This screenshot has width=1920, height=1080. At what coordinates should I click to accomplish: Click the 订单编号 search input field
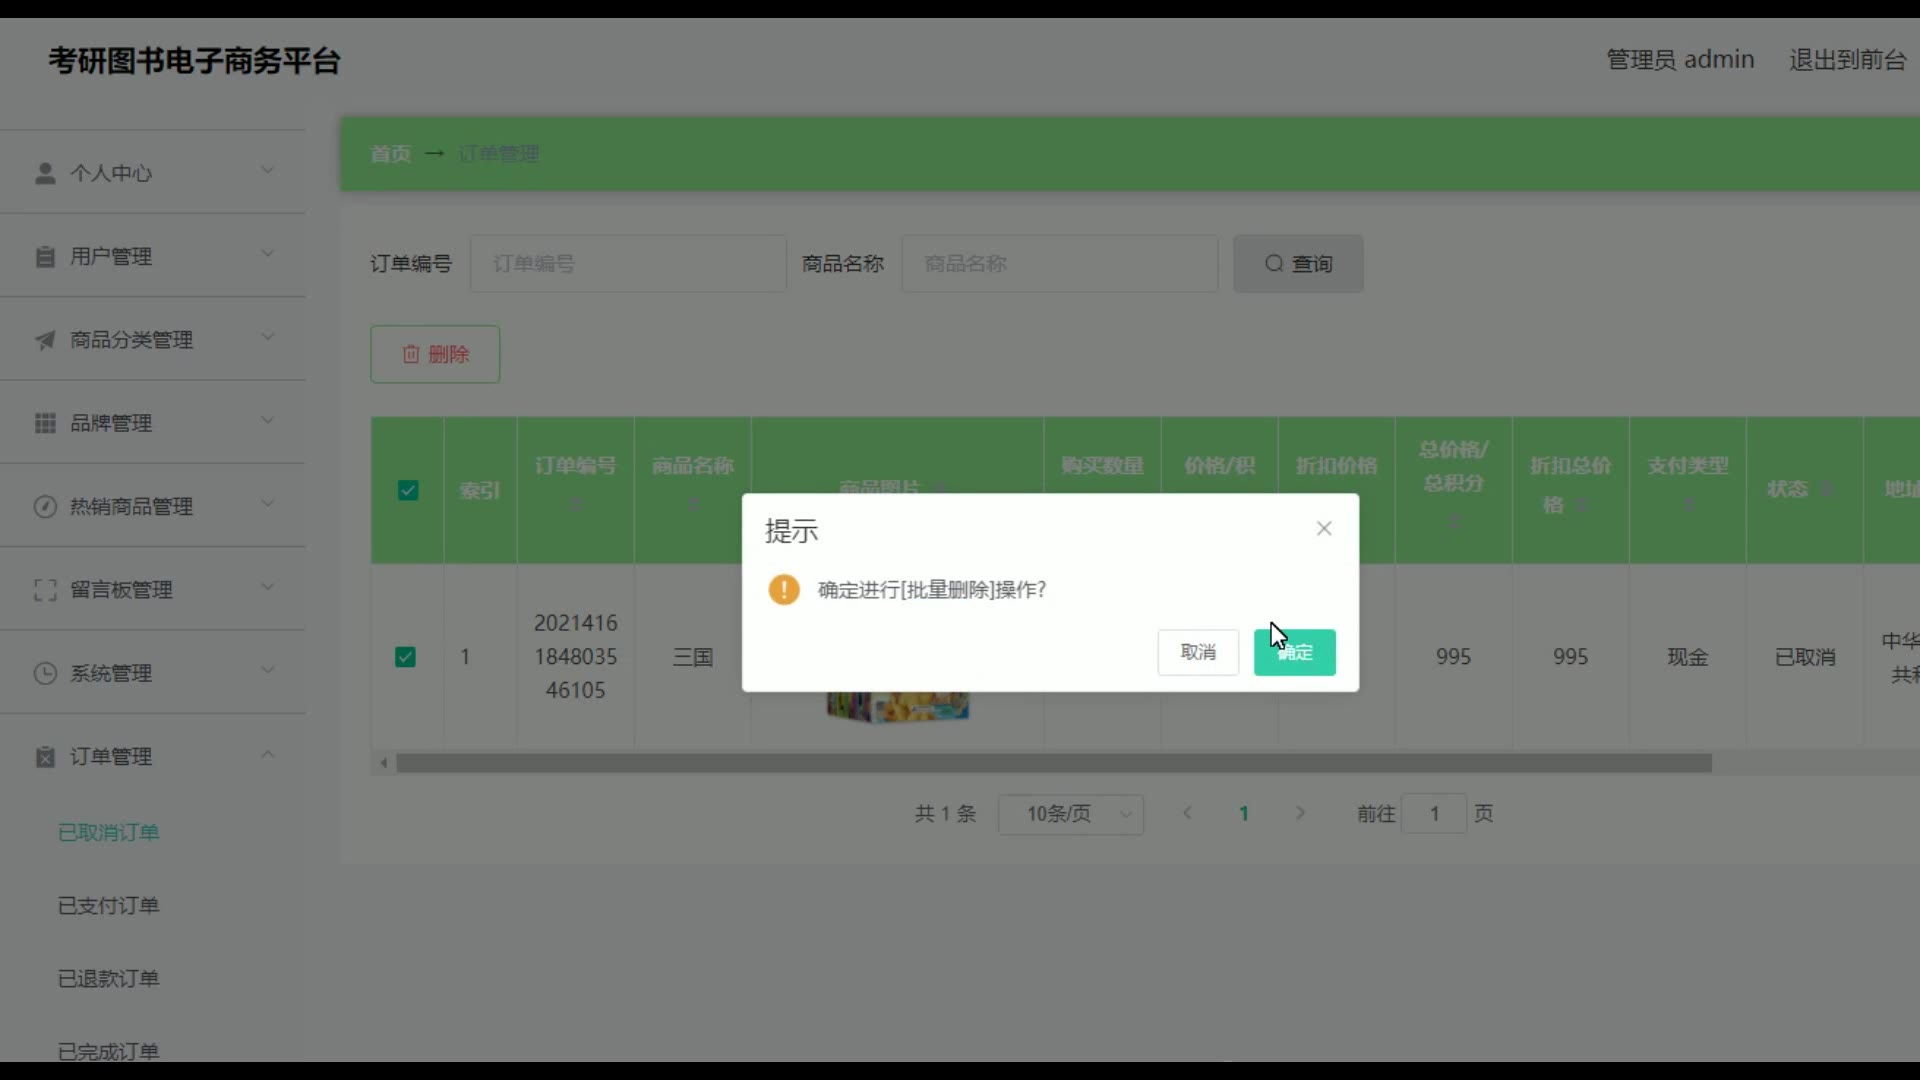628,264
